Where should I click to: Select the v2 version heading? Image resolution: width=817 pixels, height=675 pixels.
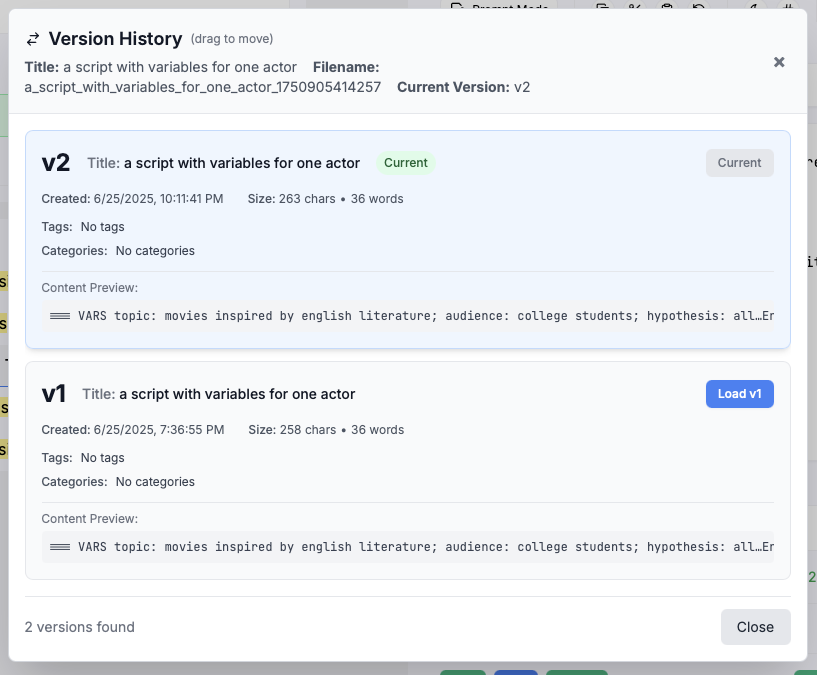point(56,163)
